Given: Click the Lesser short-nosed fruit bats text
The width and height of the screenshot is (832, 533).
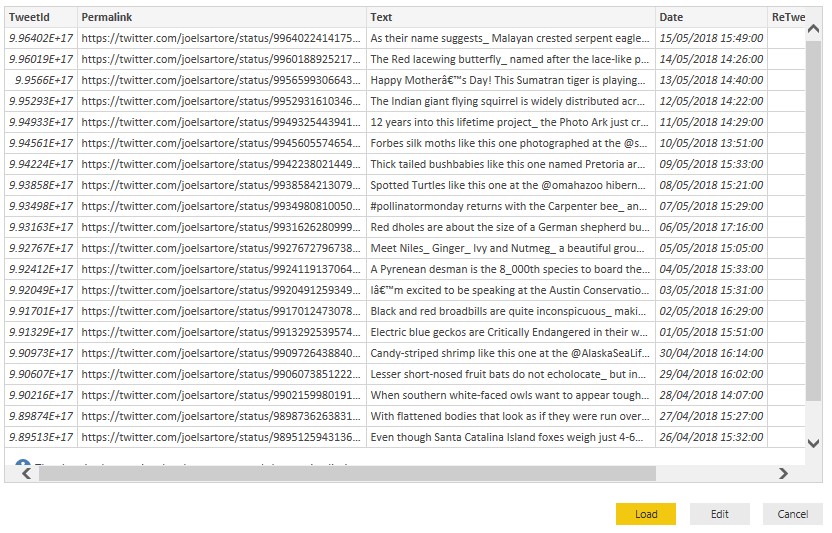Looking at the screenshot, I should coord(510,374).
